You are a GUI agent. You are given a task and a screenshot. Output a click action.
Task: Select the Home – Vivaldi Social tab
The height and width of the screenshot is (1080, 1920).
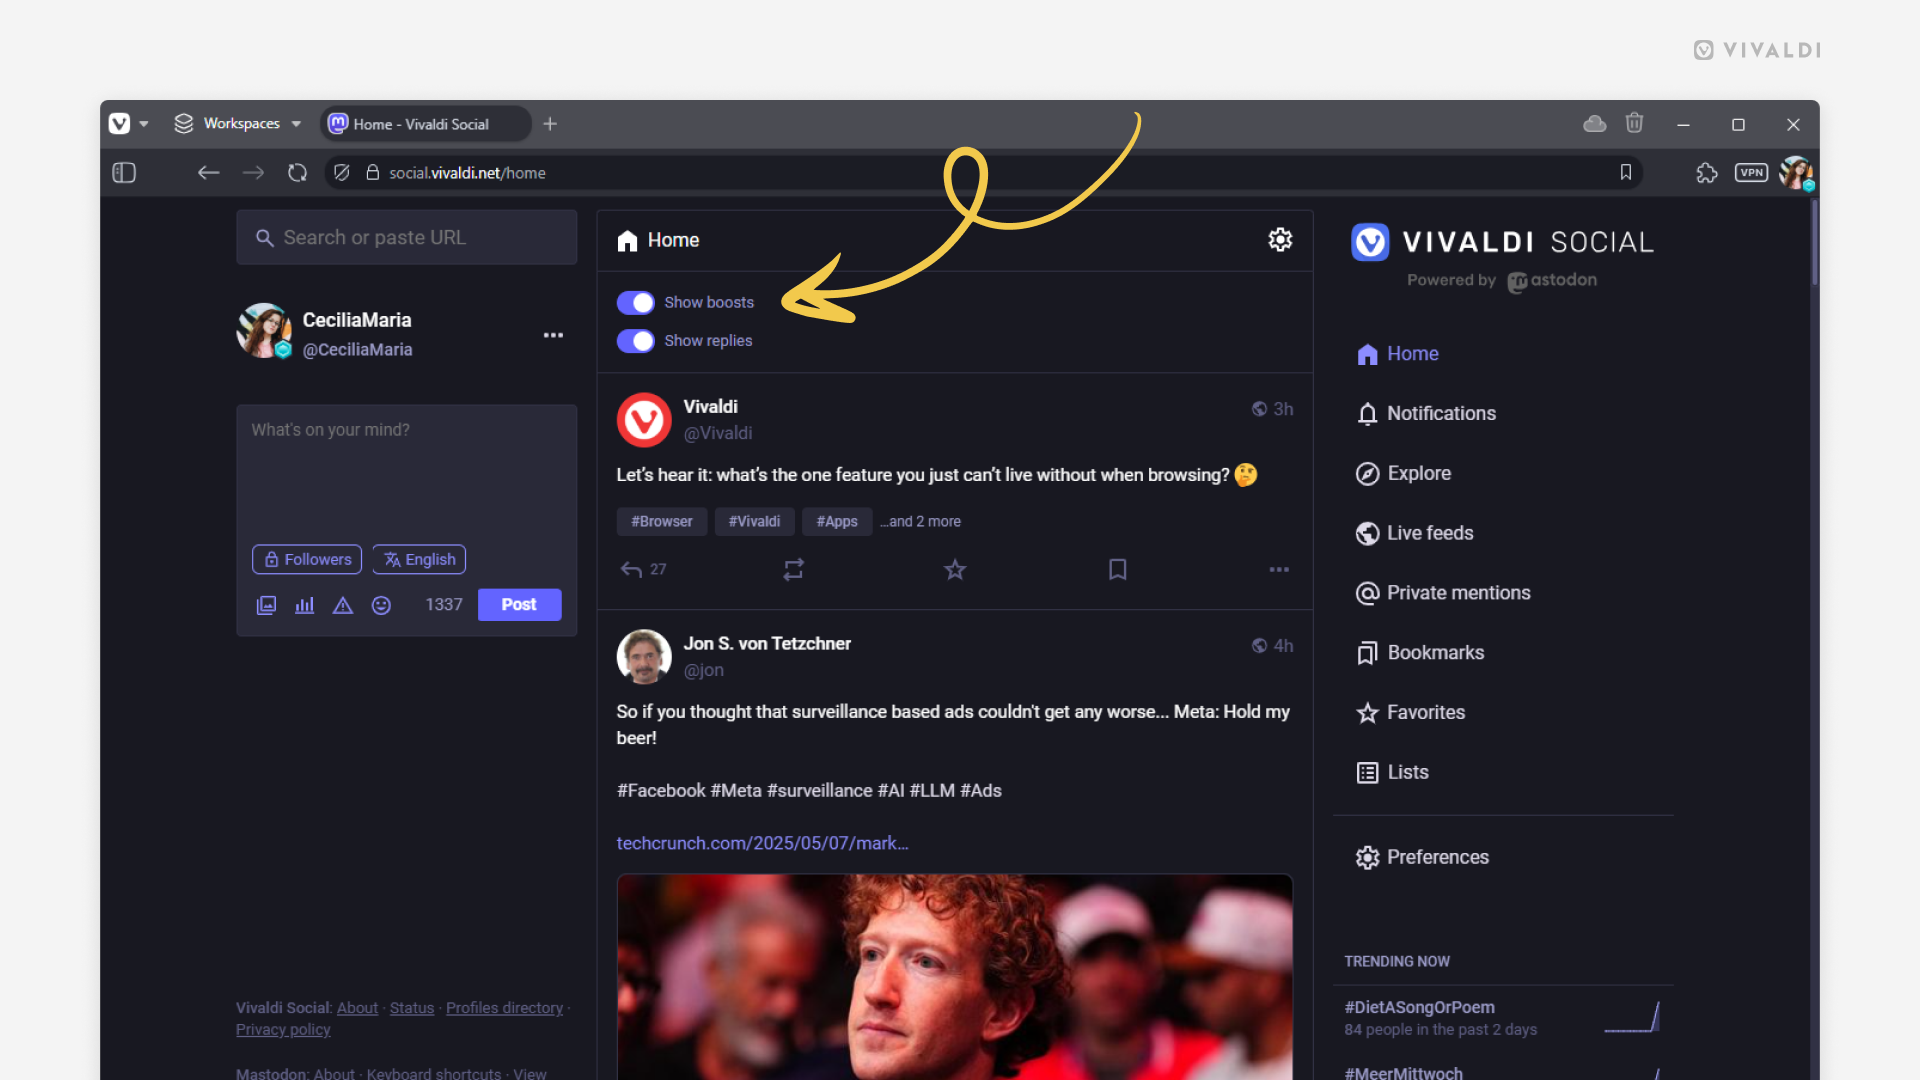click(425, 124)
